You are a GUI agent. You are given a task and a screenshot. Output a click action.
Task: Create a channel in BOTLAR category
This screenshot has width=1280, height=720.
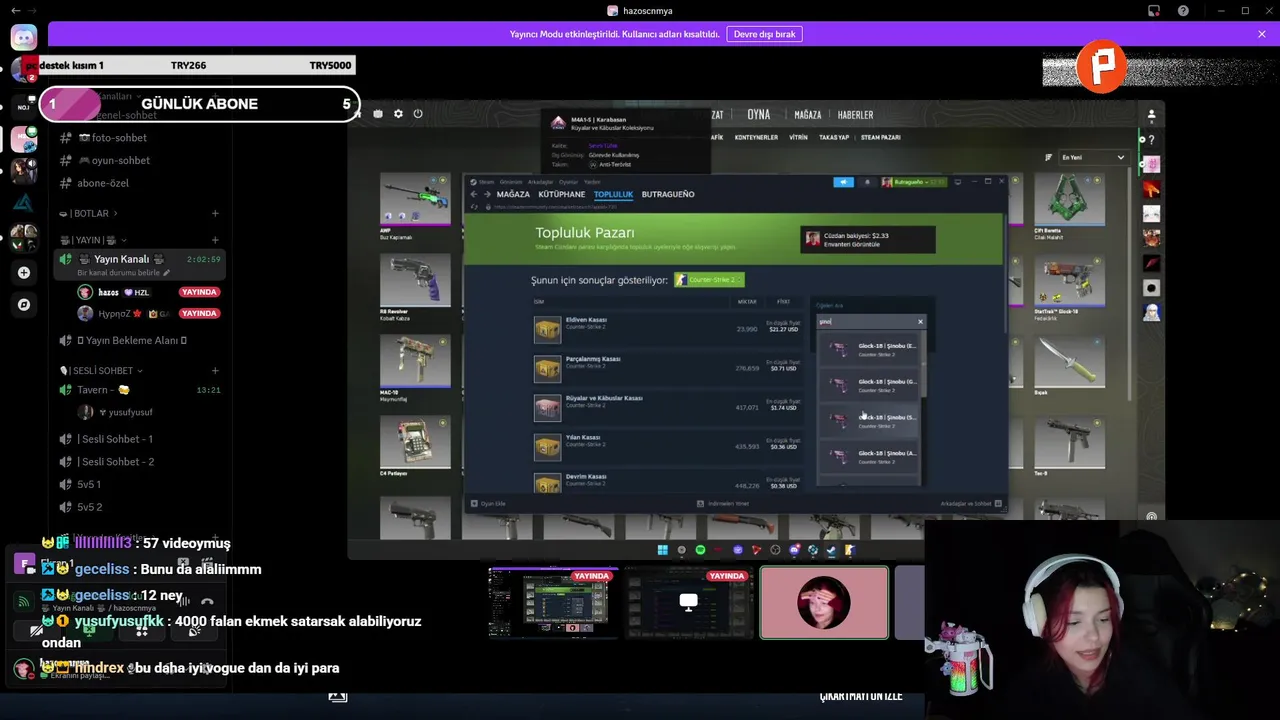(215, 213)
